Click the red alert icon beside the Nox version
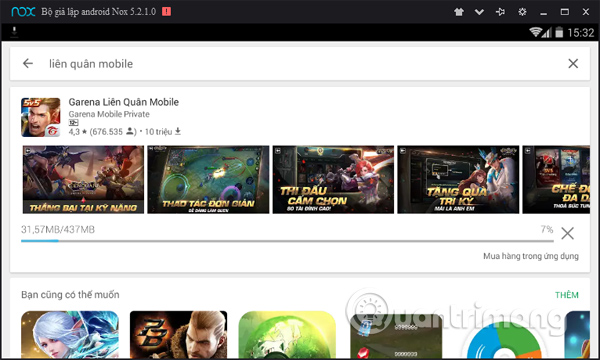The height and width of the screenshot is (360, 600). point(166,11)
